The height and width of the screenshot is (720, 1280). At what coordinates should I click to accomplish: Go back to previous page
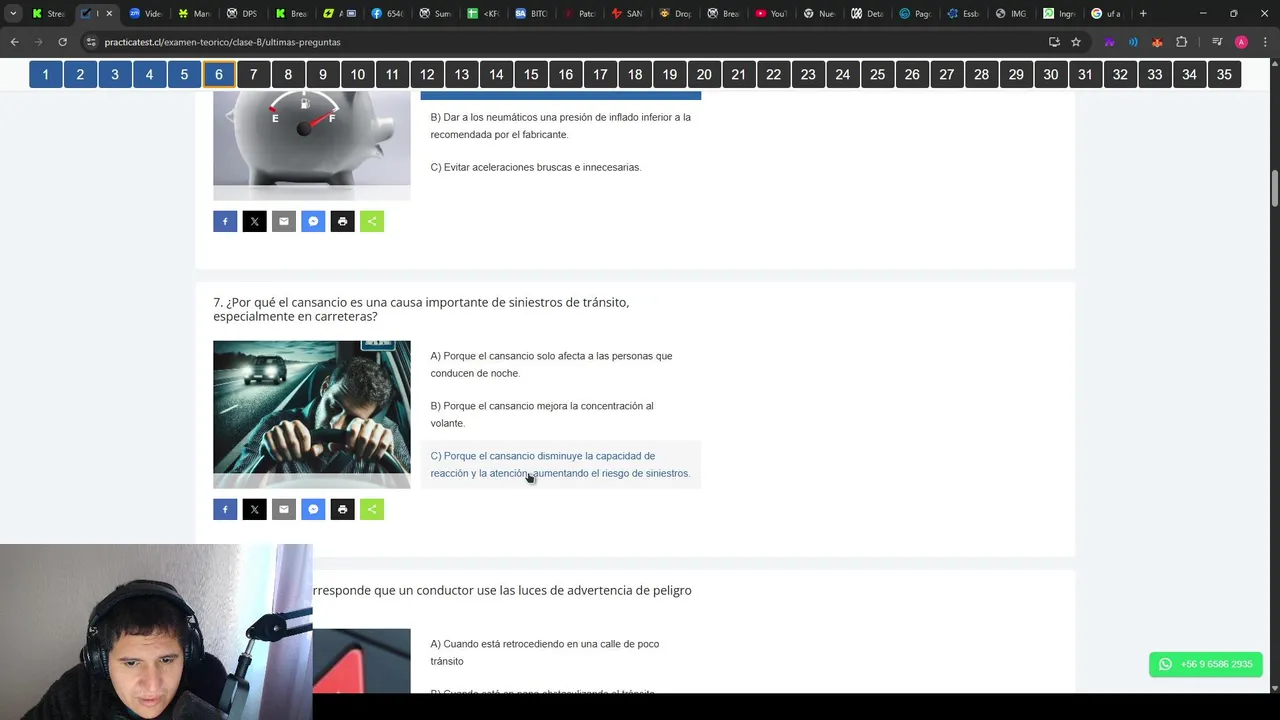[x=14, y=42]
